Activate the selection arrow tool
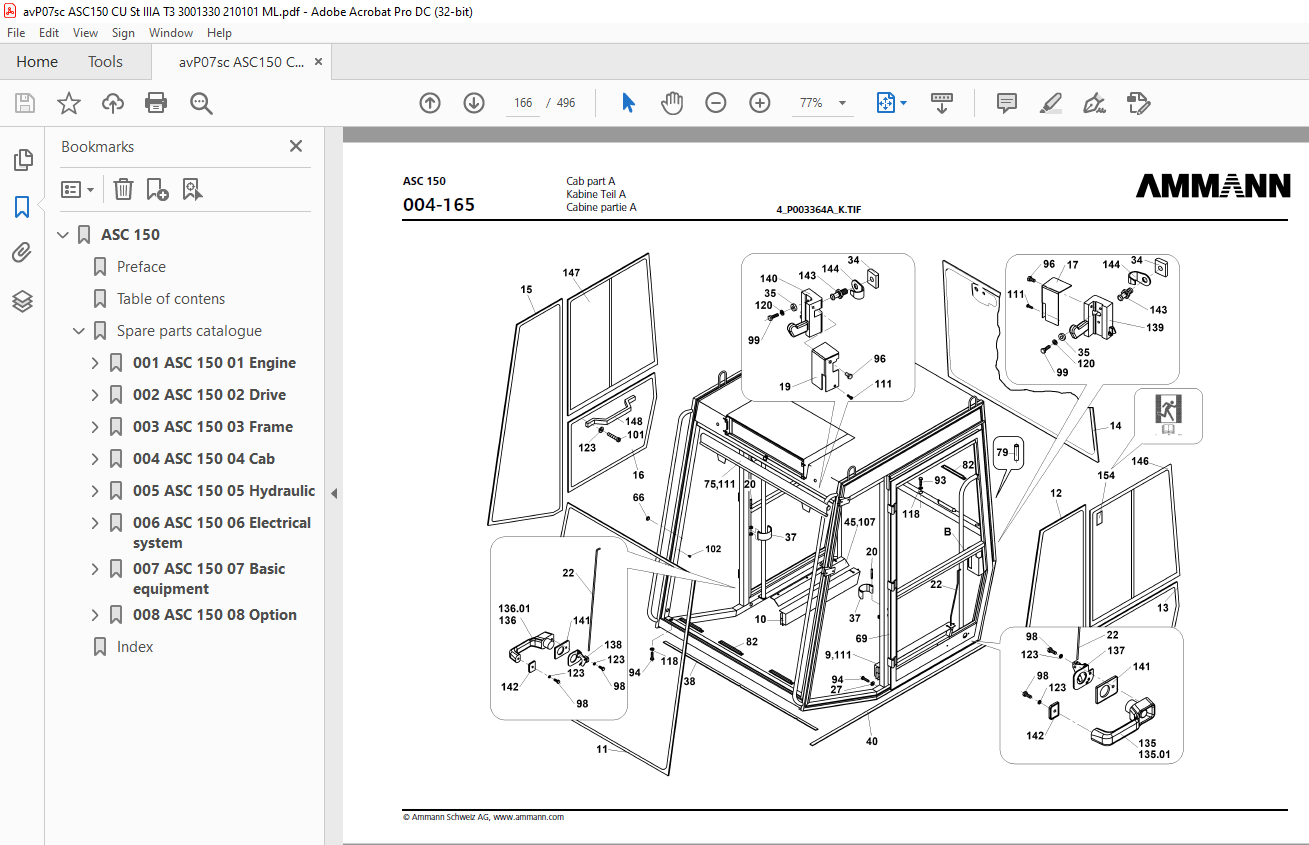Viewport: 1309px width, 845px height. coord(628,103)
